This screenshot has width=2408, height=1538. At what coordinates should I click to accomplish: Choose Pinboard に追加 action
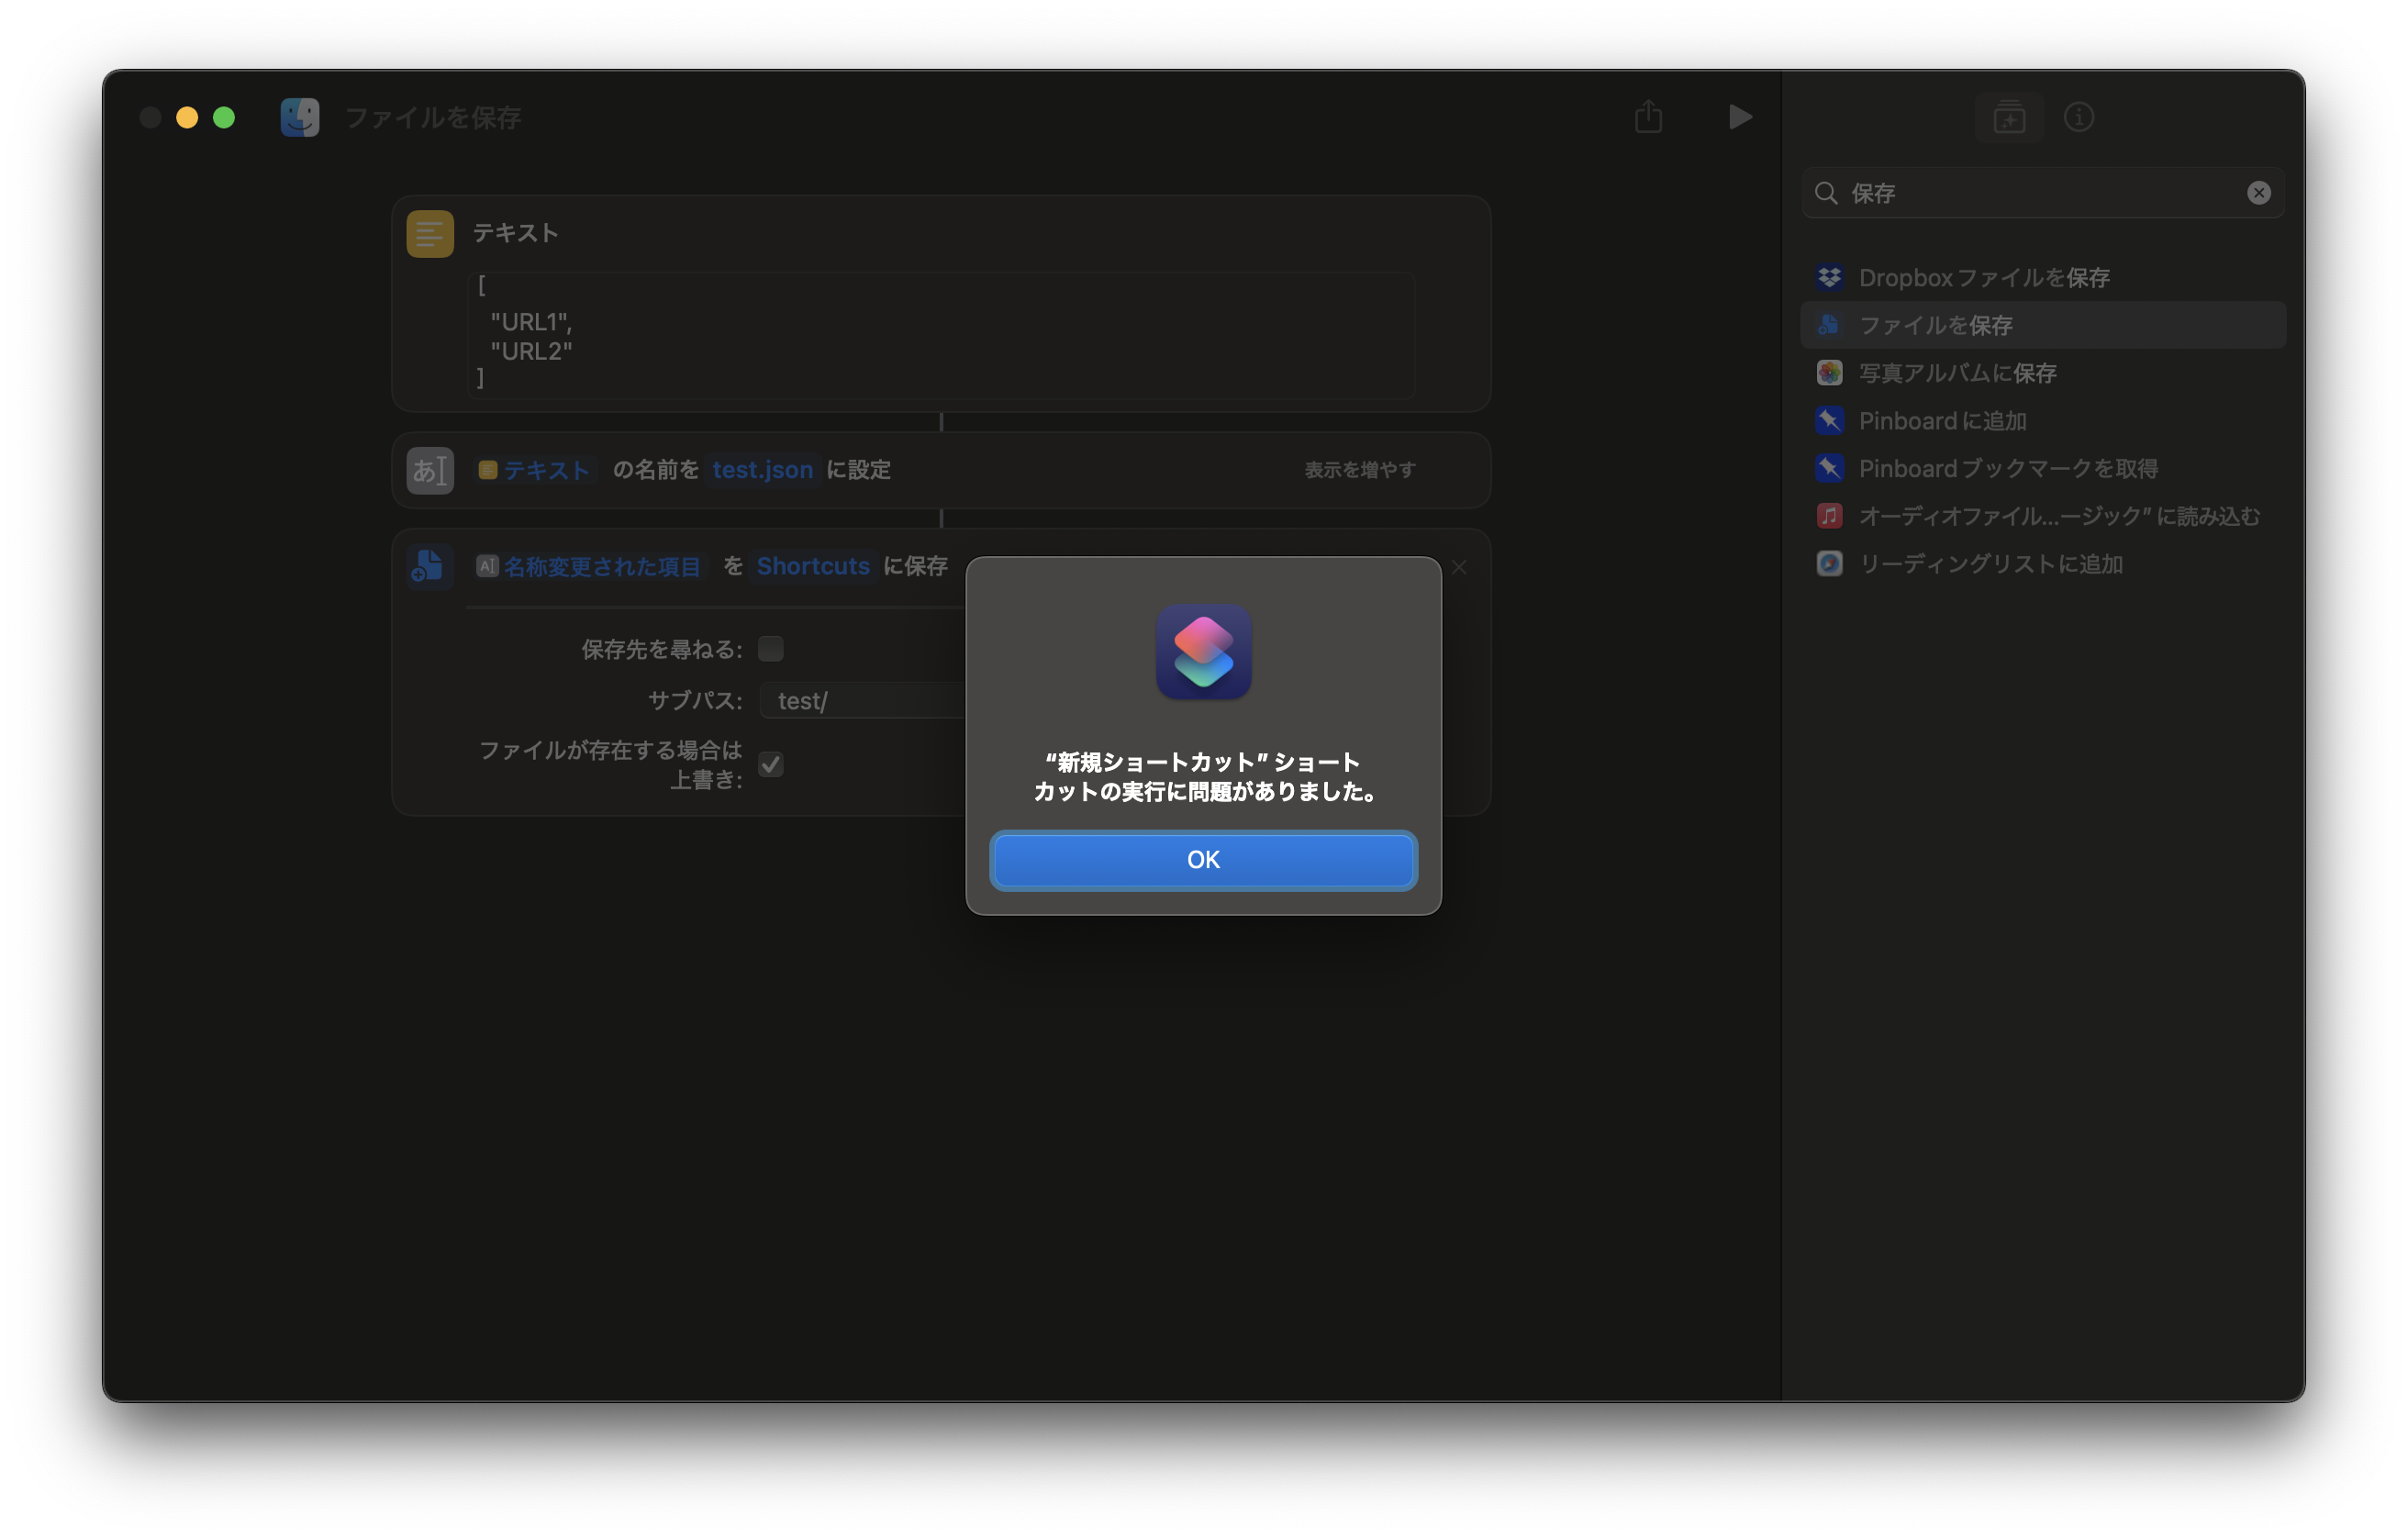coord(1941,421)
